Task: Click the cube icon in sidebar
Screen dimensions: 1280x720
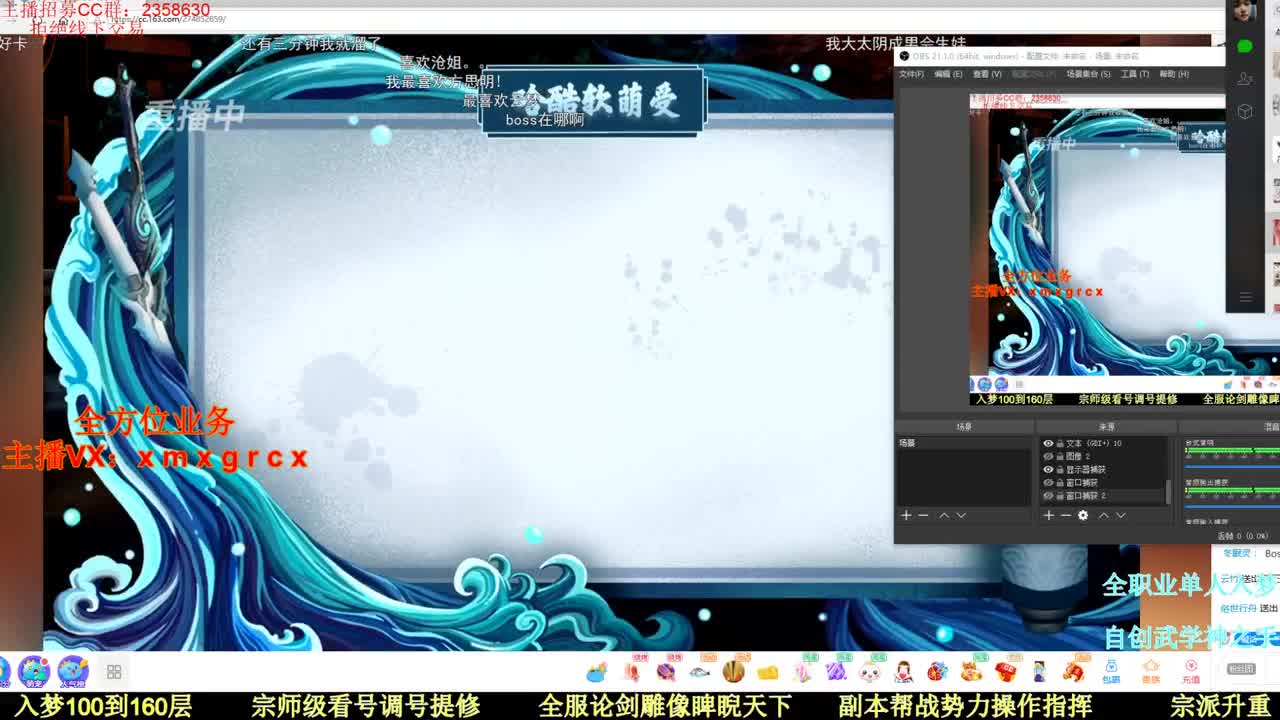Action: click(x=1245, y=111)
